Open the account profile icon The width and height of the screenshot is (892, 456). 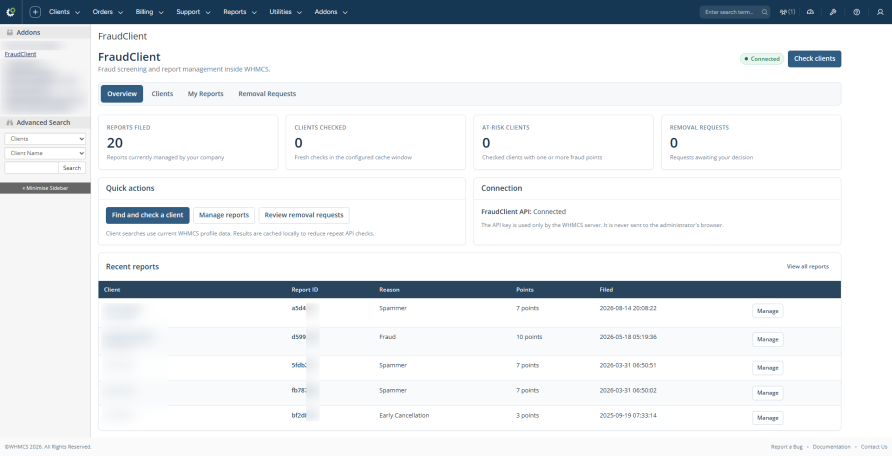click(880, 12)
